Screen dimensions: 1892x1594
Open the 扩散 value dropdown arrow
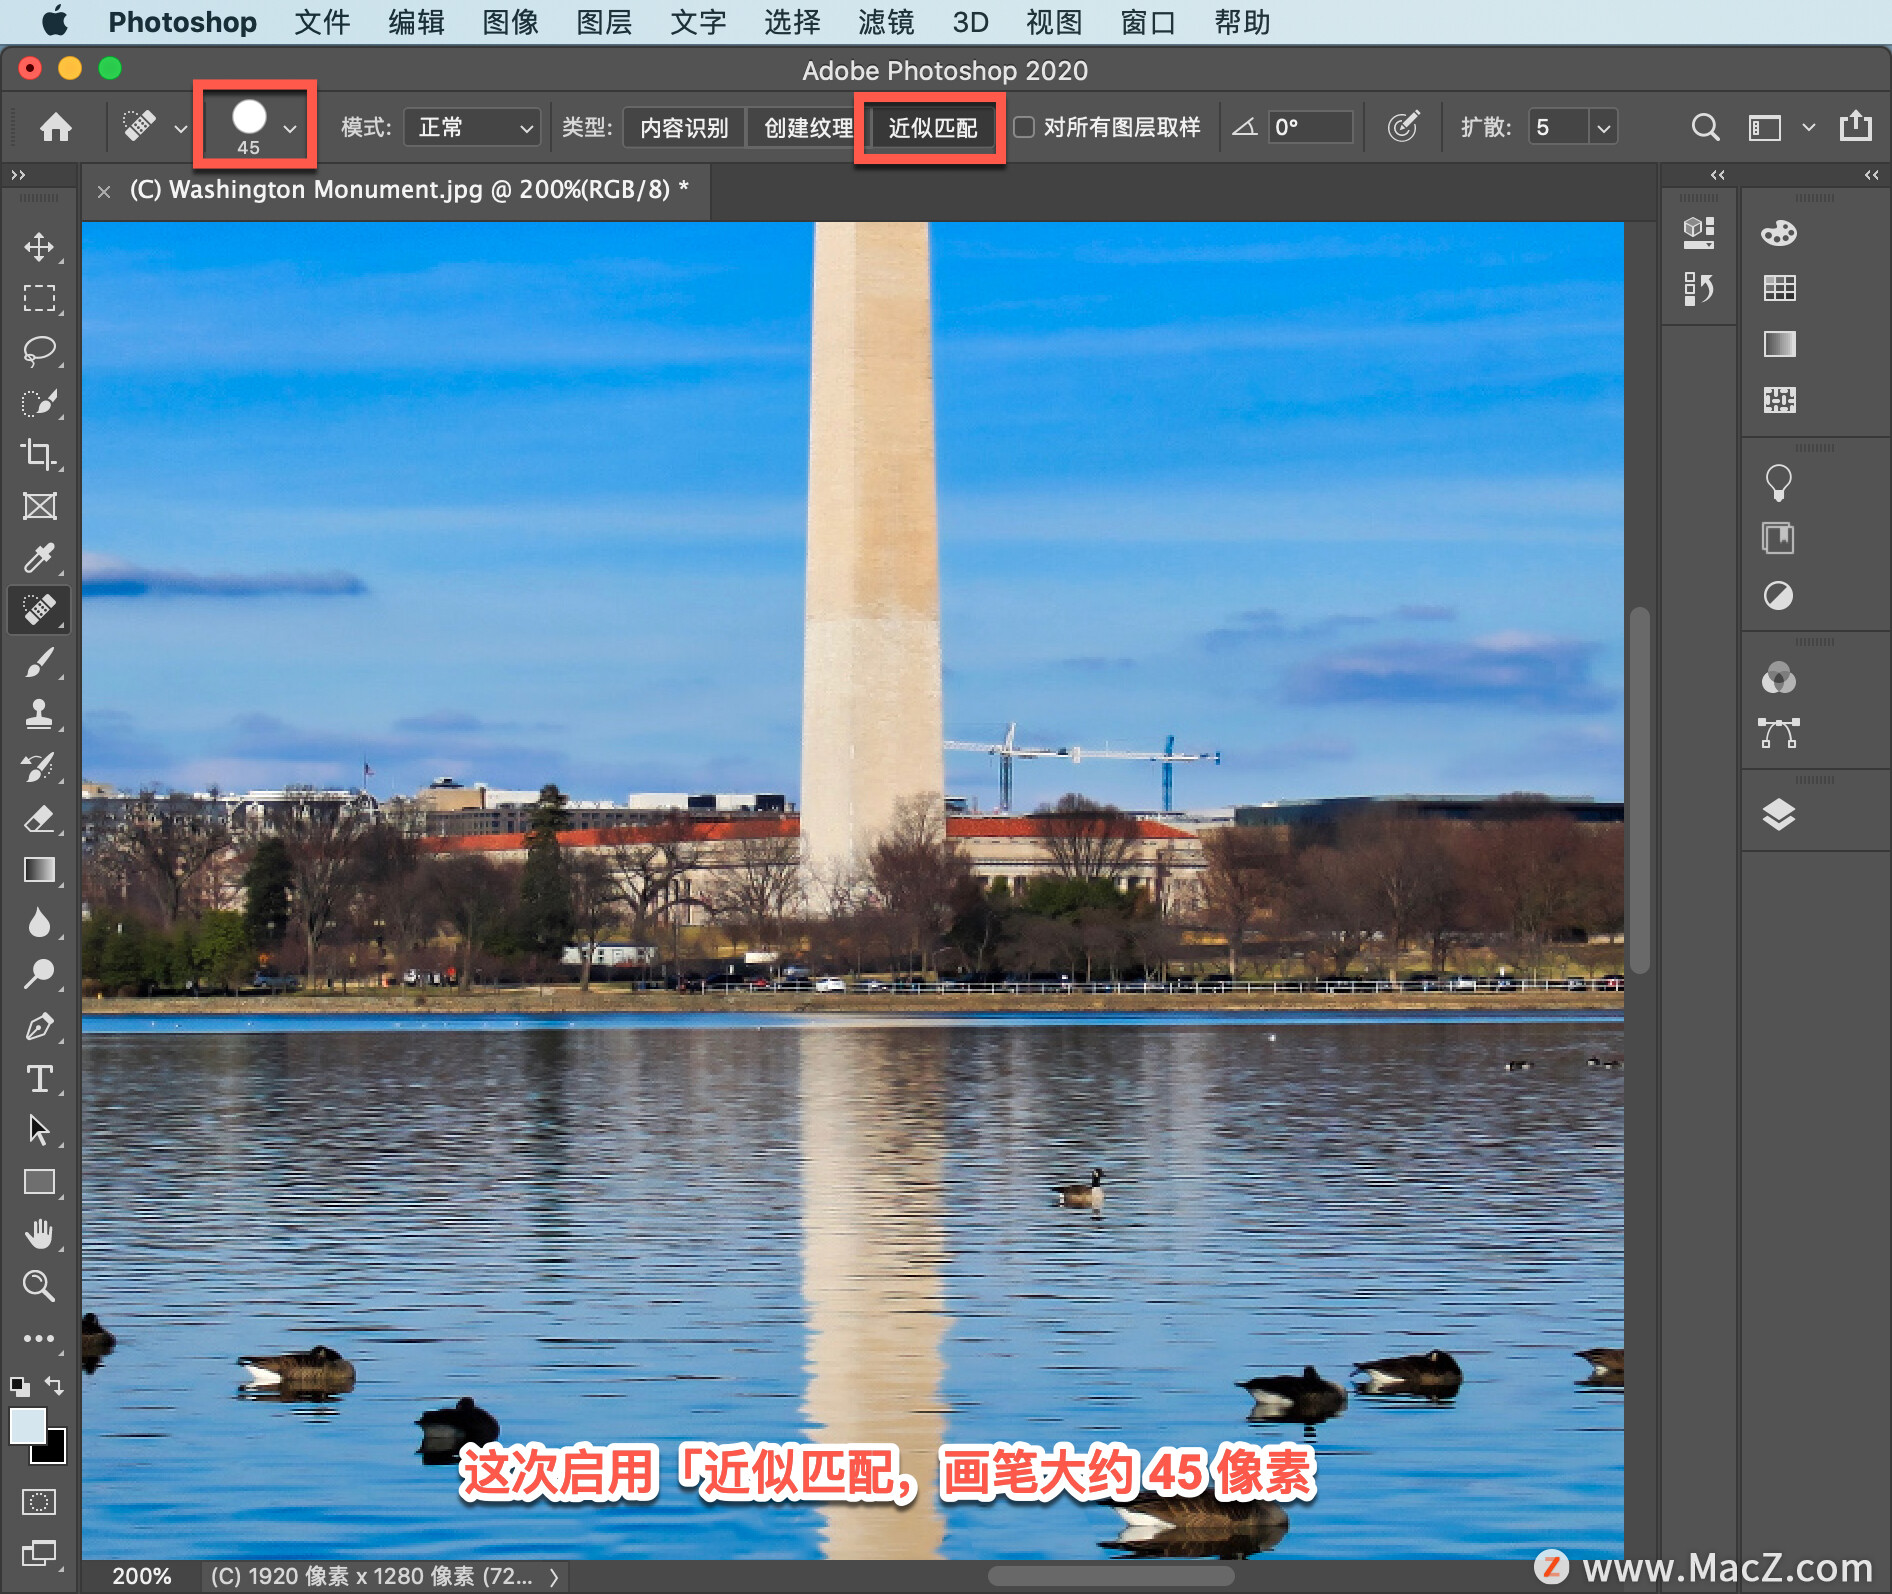(1604, 127)
